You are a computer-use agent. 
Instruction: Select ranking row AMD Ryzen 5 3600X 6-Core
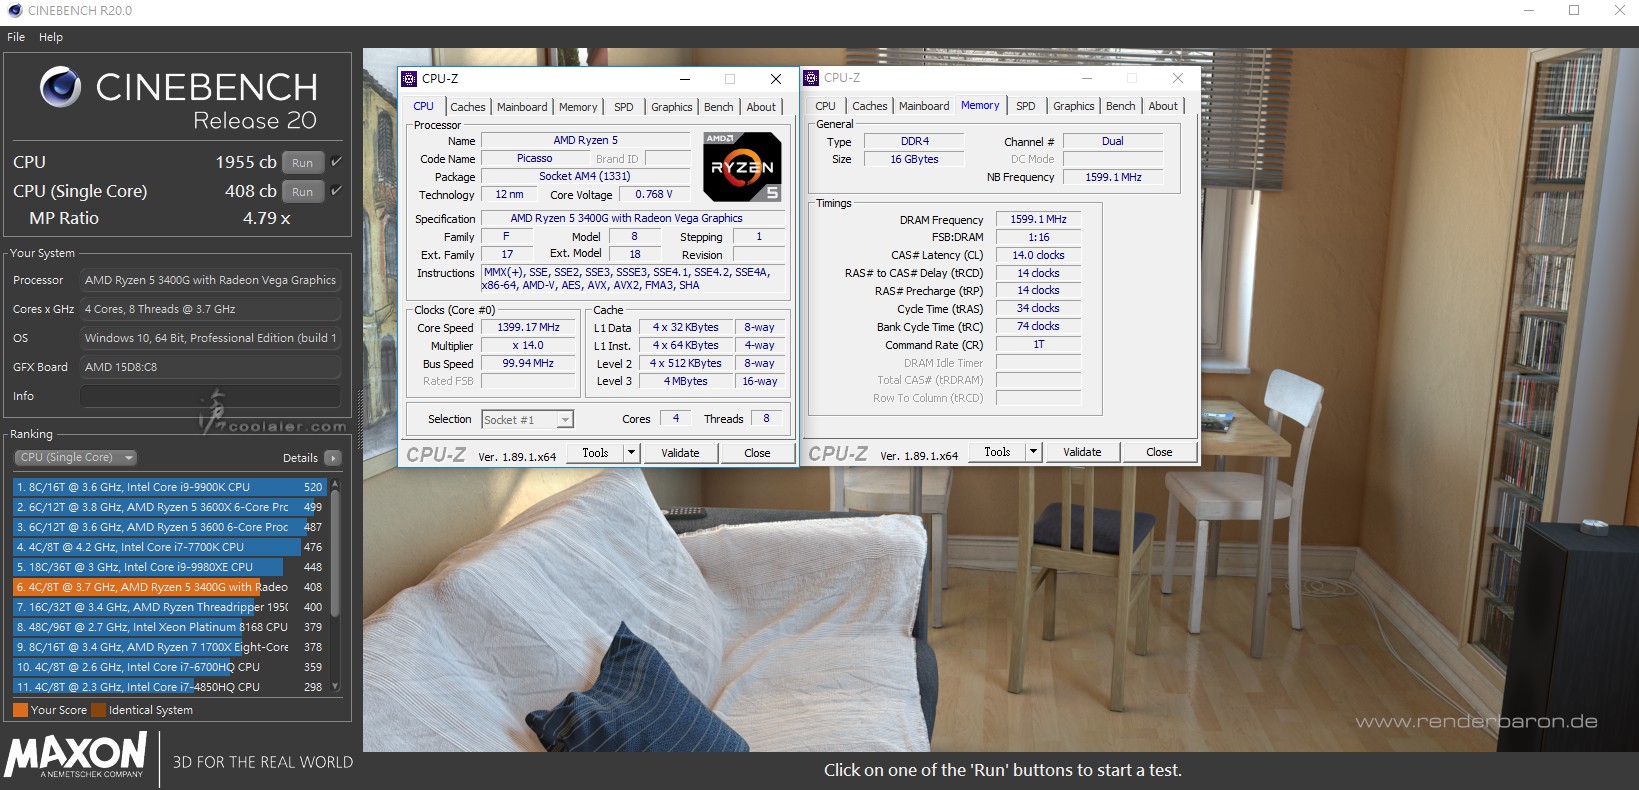point(170,507)
